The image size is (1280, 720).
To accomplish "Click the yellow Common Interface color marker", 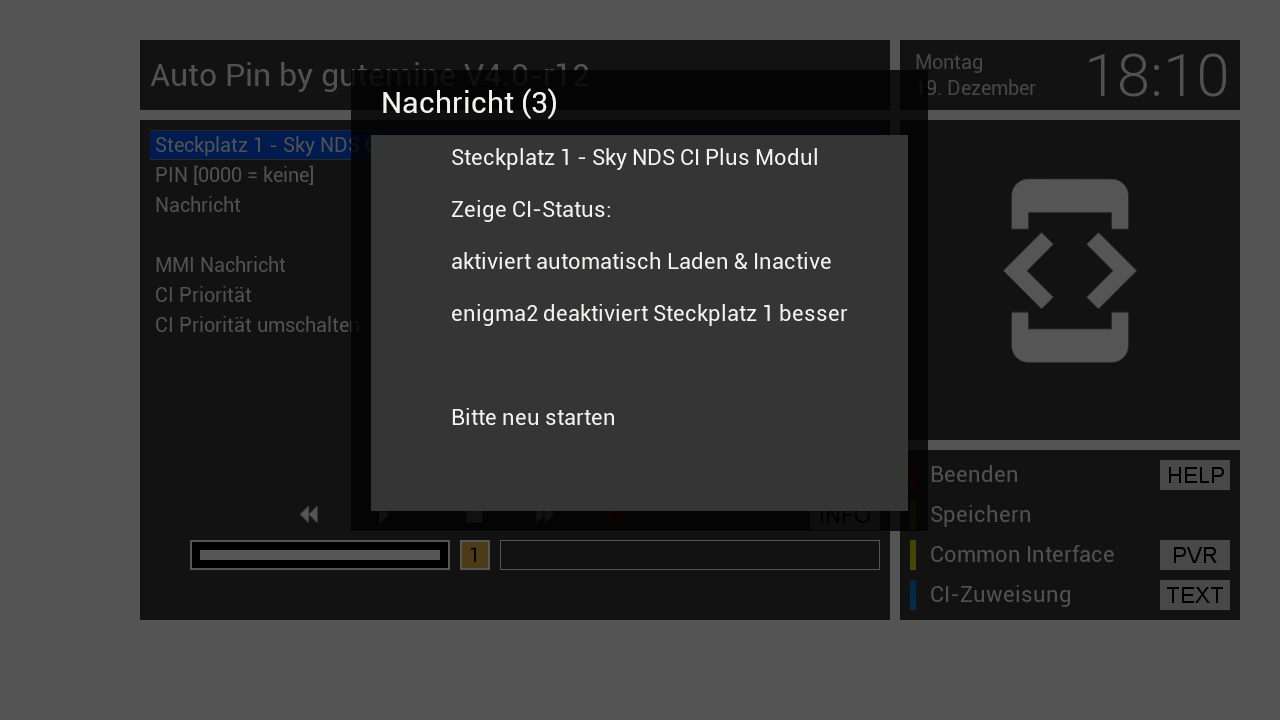I will pos(913,555).
